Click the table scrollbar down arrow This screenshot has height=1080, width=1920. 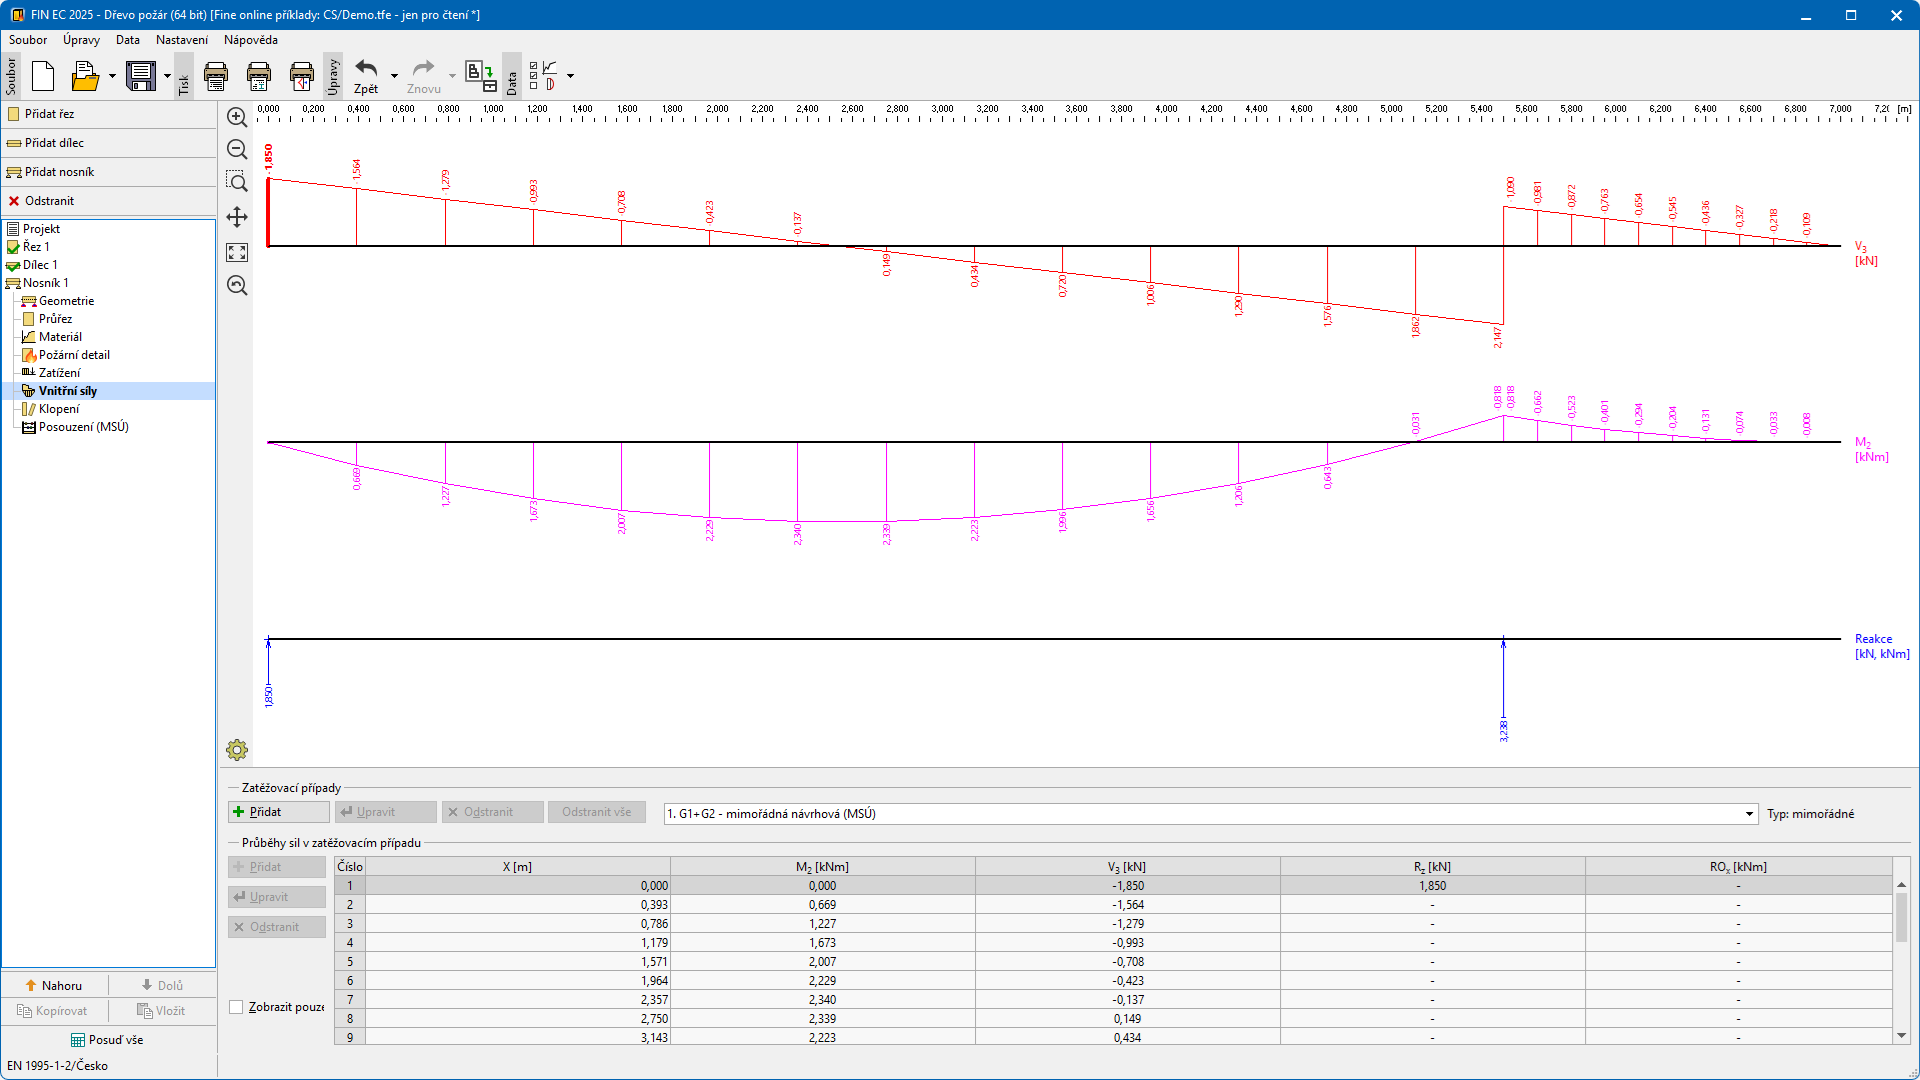(1901, 1036)
